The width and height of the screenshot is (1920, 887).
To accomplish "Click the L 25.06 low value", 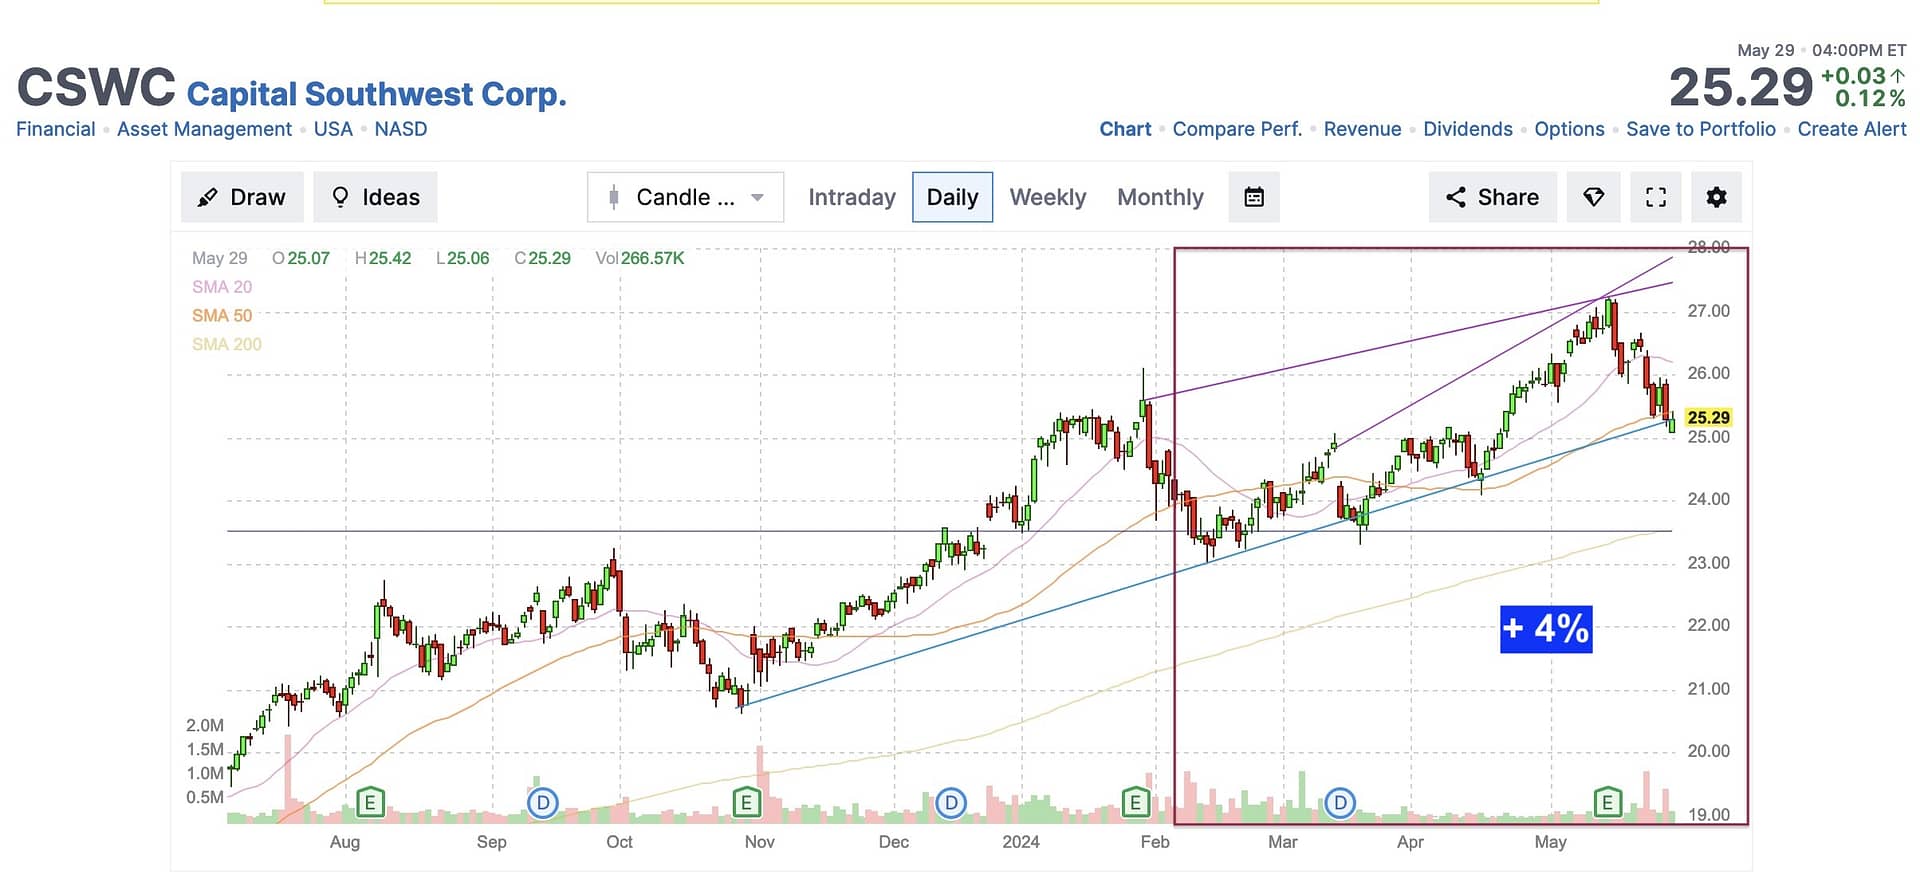I will [x=463, y=258].
